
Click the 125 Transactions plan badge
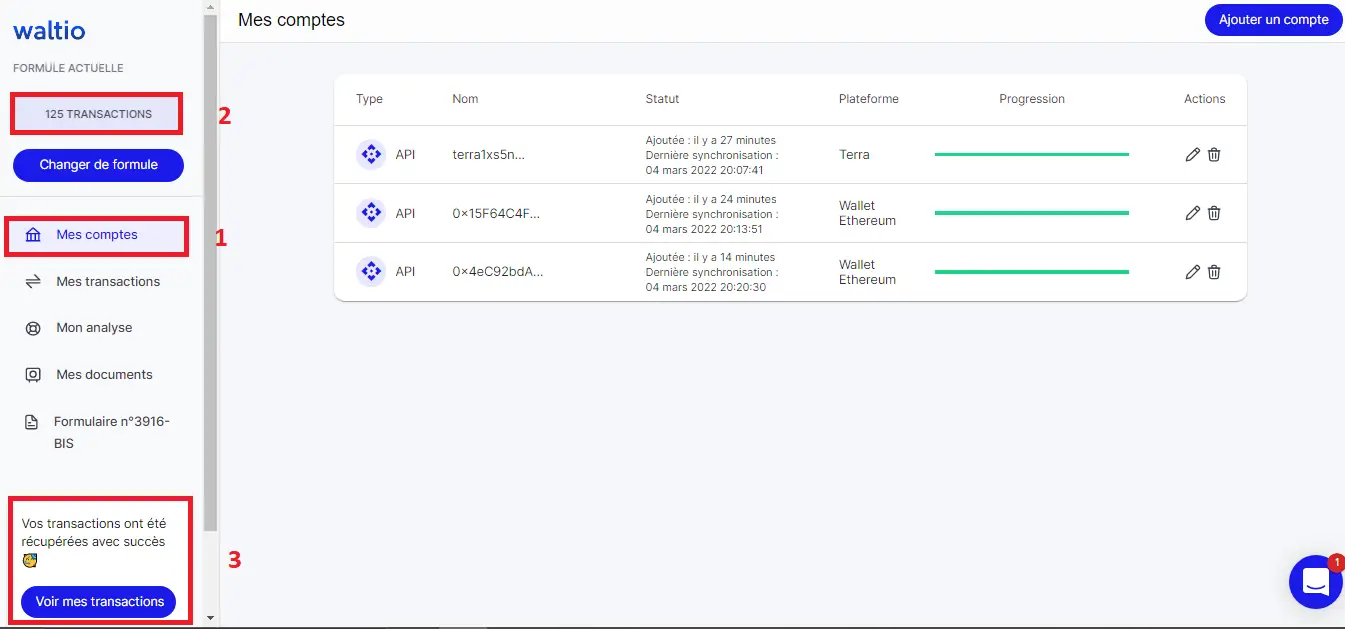[98, 114]
